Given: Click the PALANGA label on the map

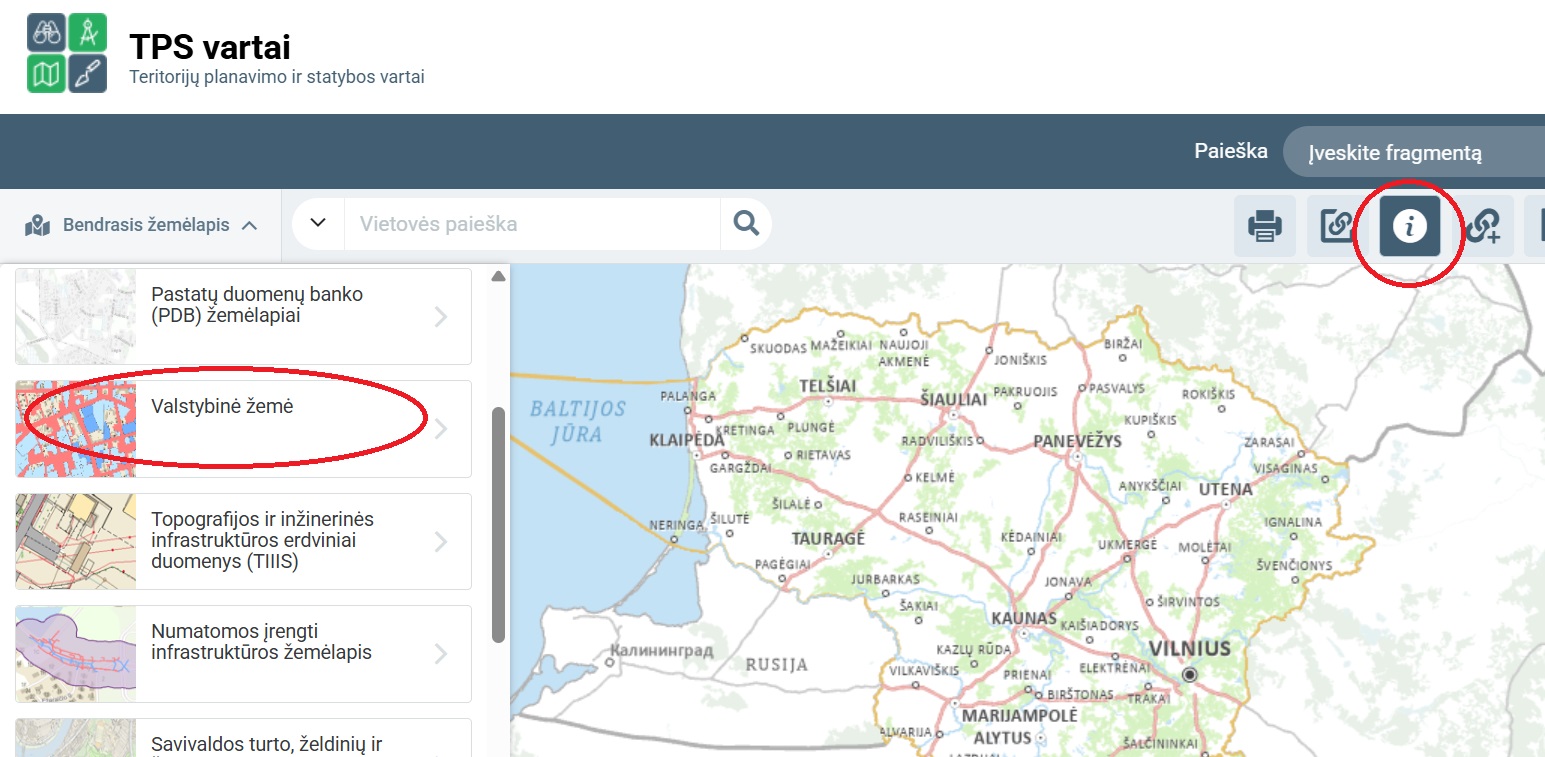Looking at the screenshot, I should point(688,396).
